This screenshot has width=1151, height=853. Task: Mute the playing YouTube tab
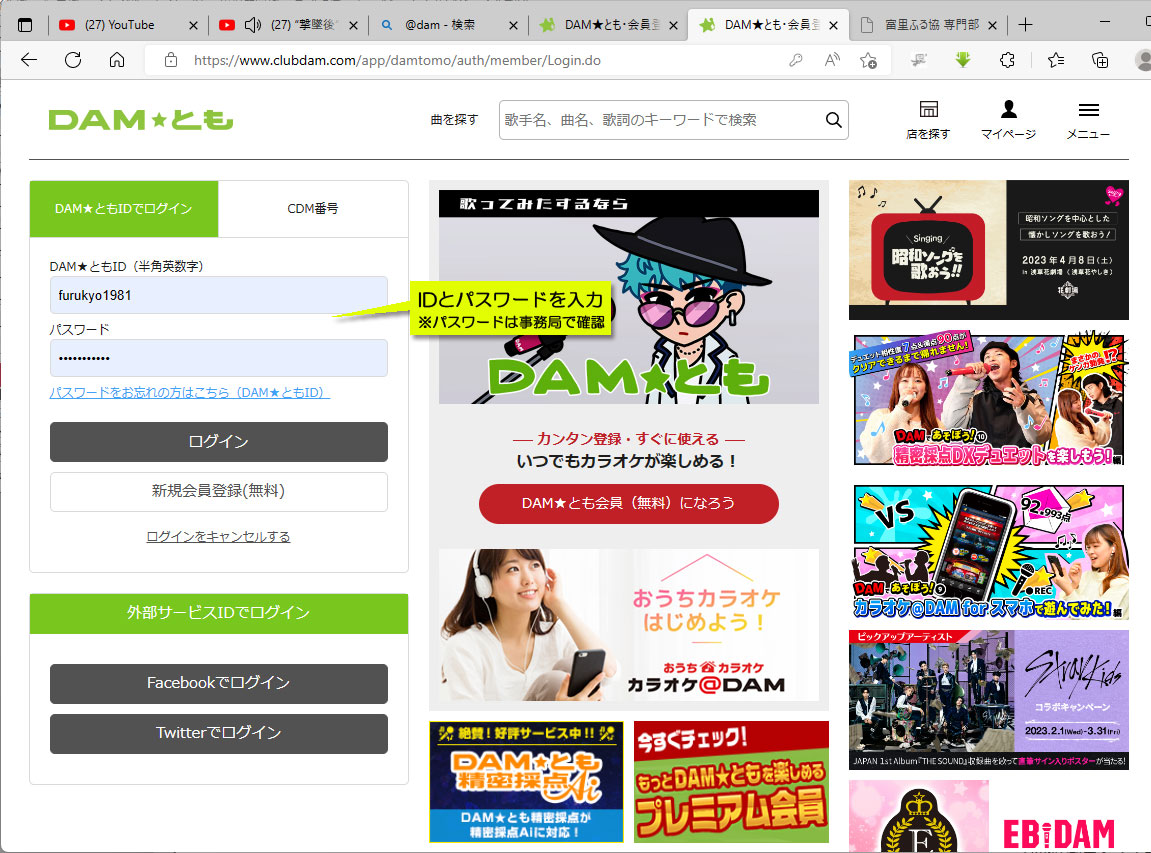[253, 25]
